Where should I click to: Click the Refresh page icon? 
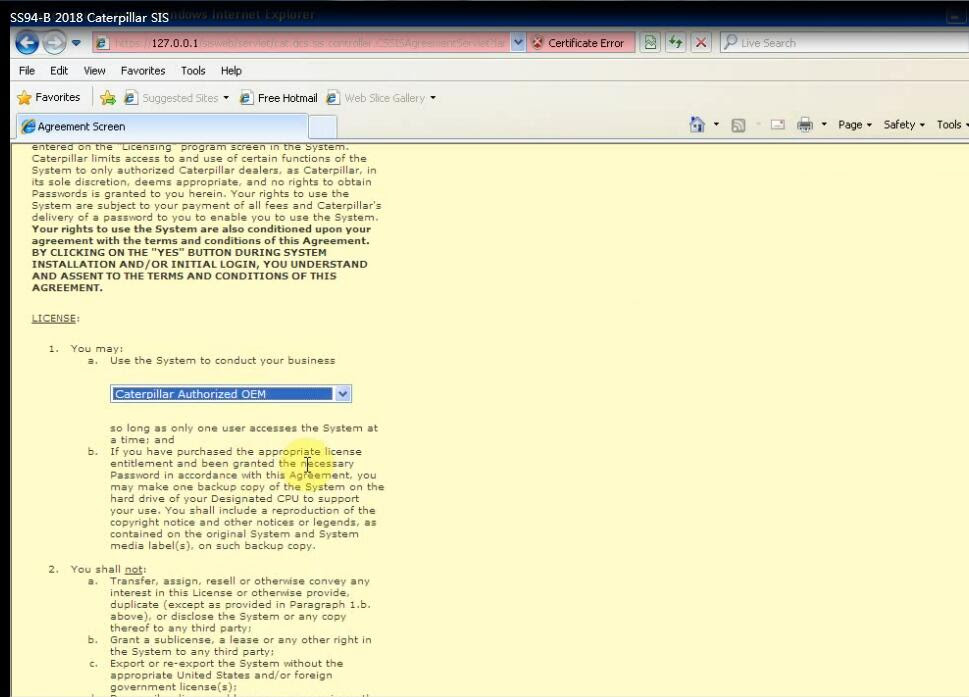(x=675, y=43)
